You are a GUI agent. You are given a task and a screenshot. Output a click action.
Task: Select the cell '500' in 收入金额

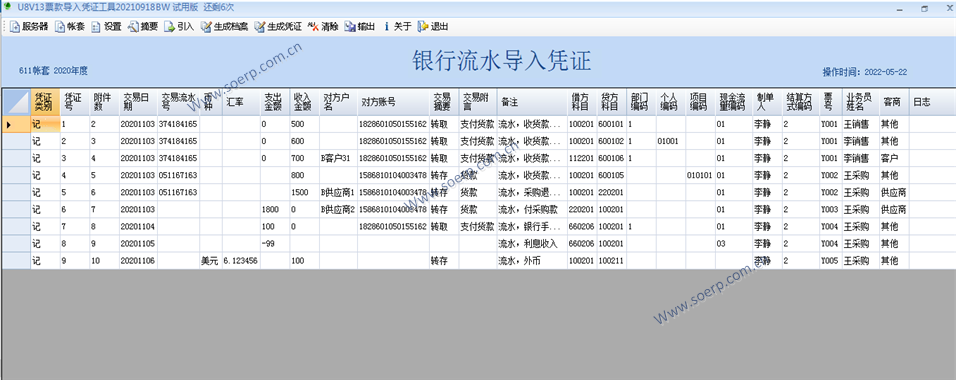pyautogui.click(x=304, y=124)
